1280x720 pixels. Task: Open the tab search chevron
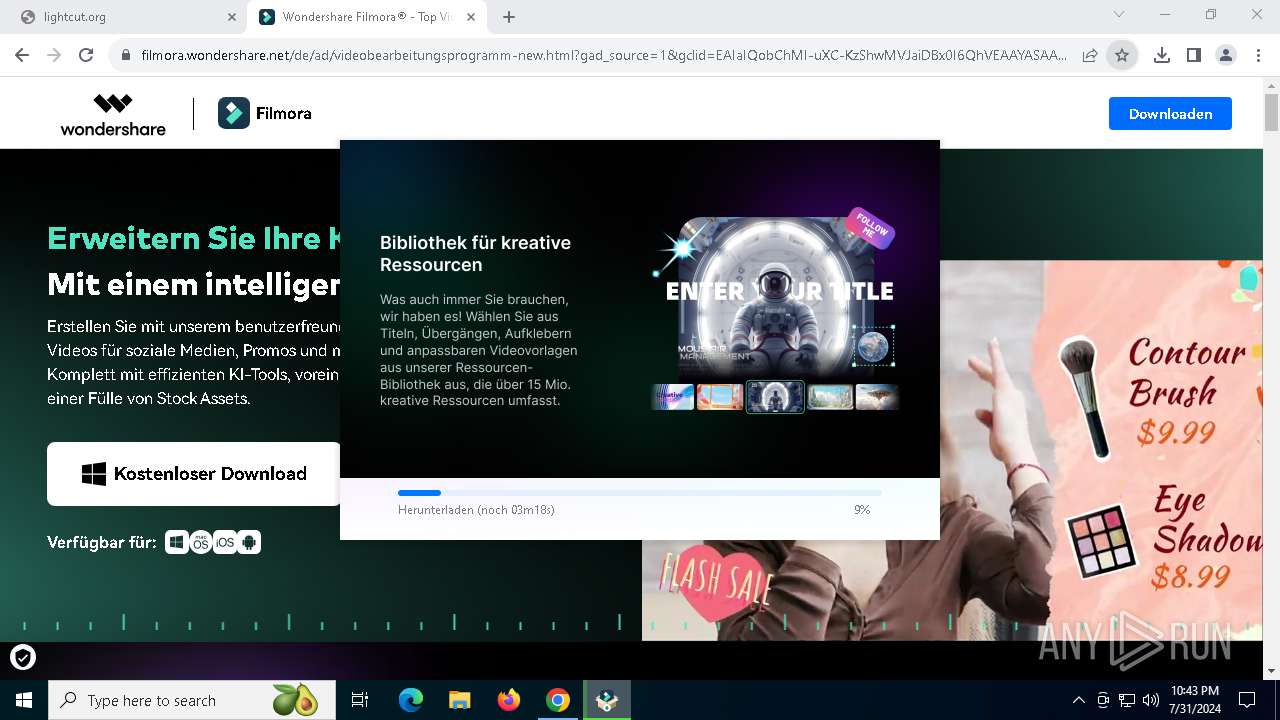[x=1119, y=15]
